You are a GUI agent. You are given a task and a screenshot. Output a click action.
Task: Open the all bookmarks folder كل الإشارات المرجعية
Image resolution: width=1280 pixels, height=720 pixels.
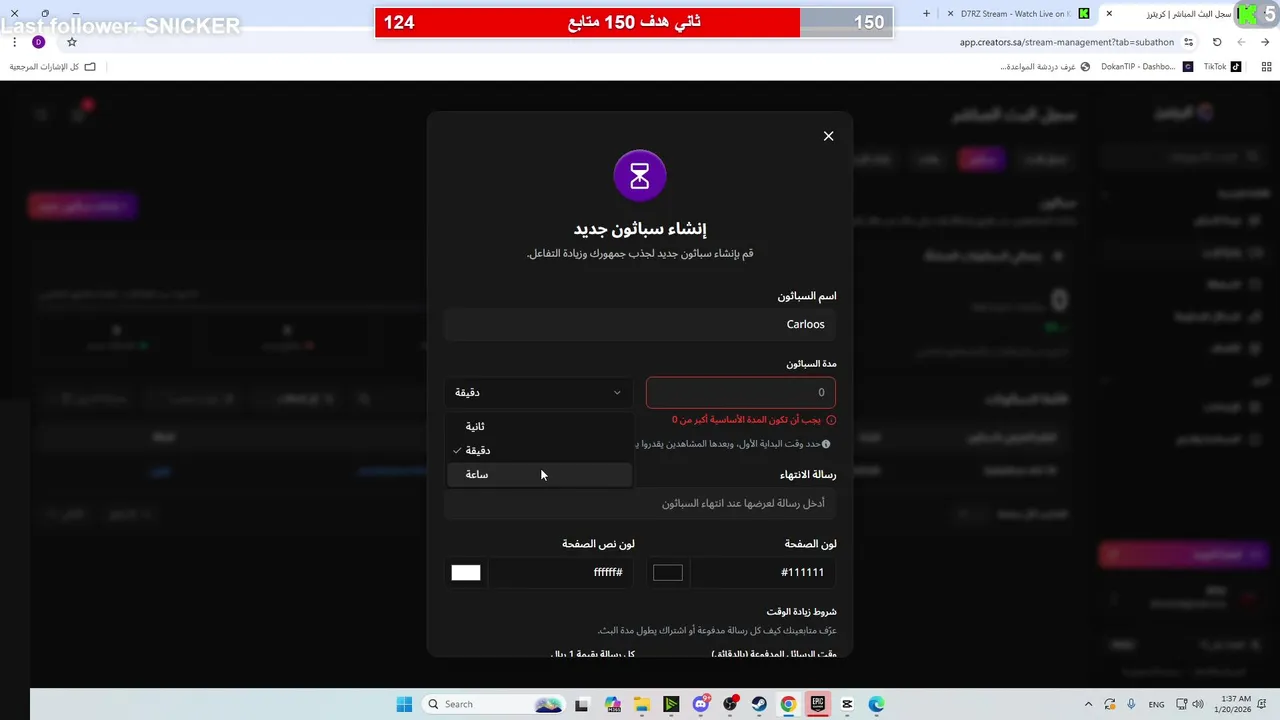tap(52, 67)
